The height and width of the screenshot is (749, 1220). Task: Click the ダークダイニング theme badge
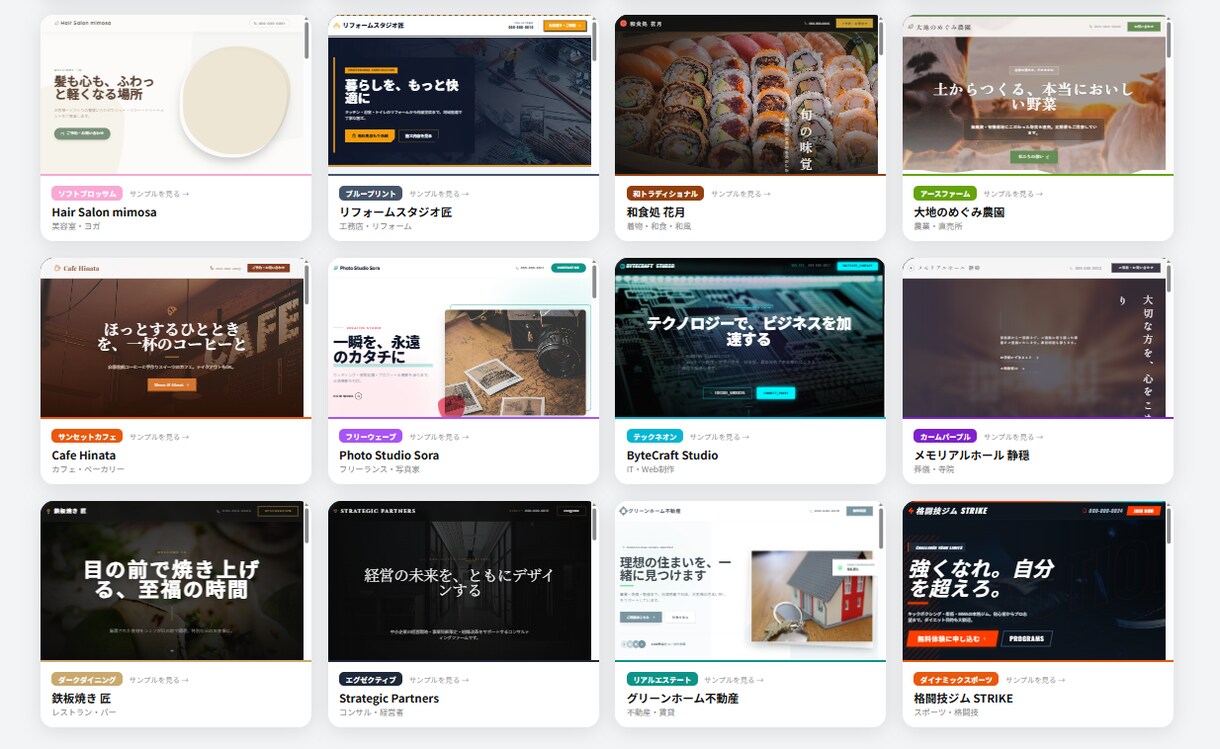coord(87,680)
